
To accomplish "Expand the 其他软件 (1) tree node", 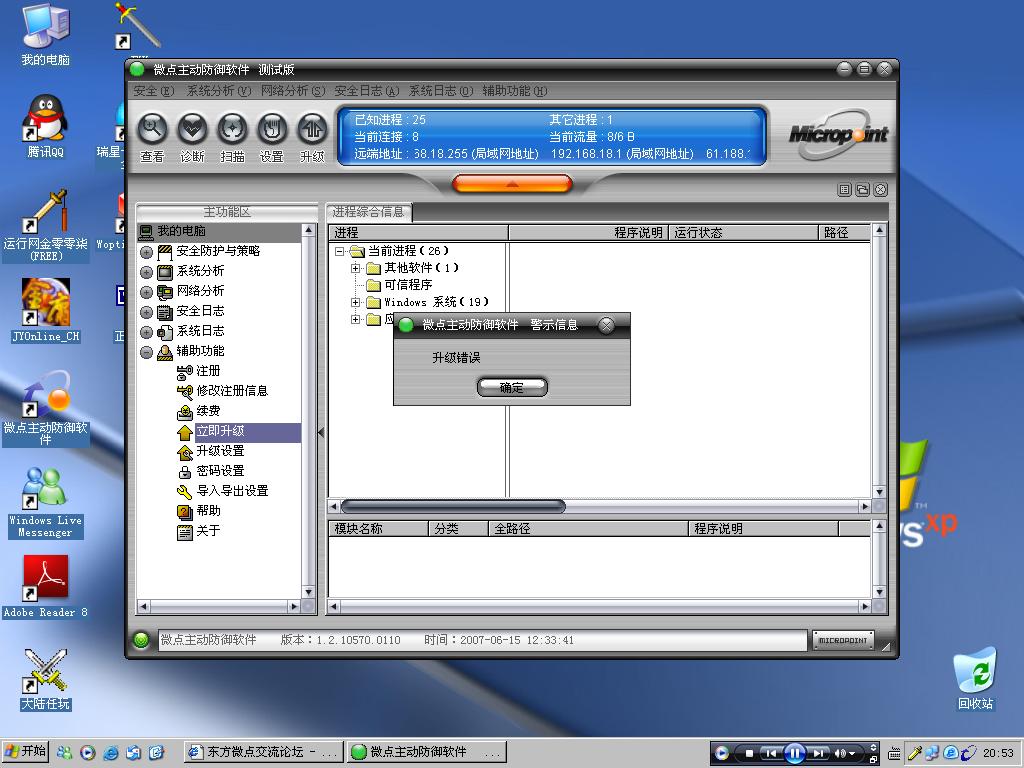I will 355,268.
